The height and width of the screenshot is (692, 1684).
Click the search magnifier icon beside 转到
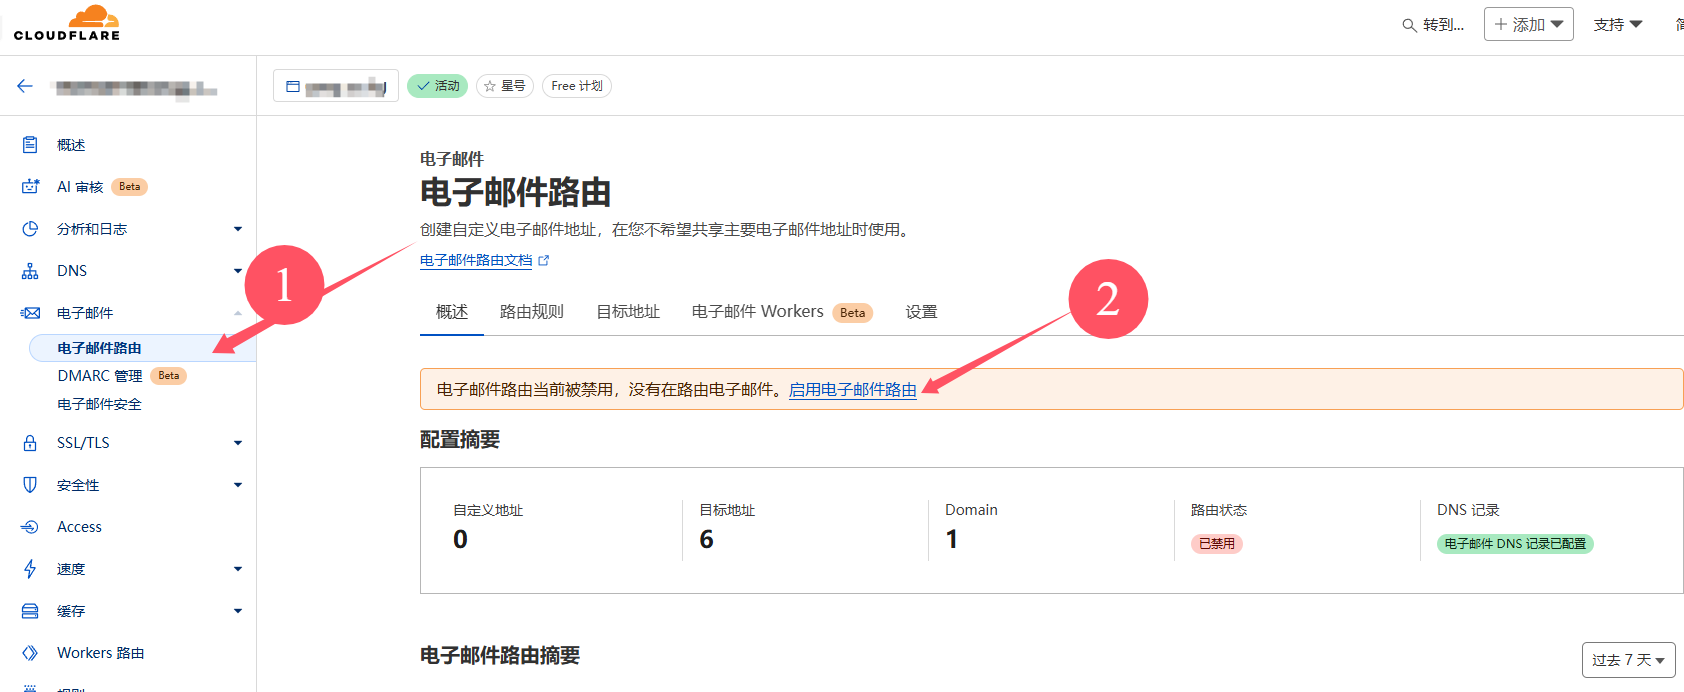coord(1409,25)
